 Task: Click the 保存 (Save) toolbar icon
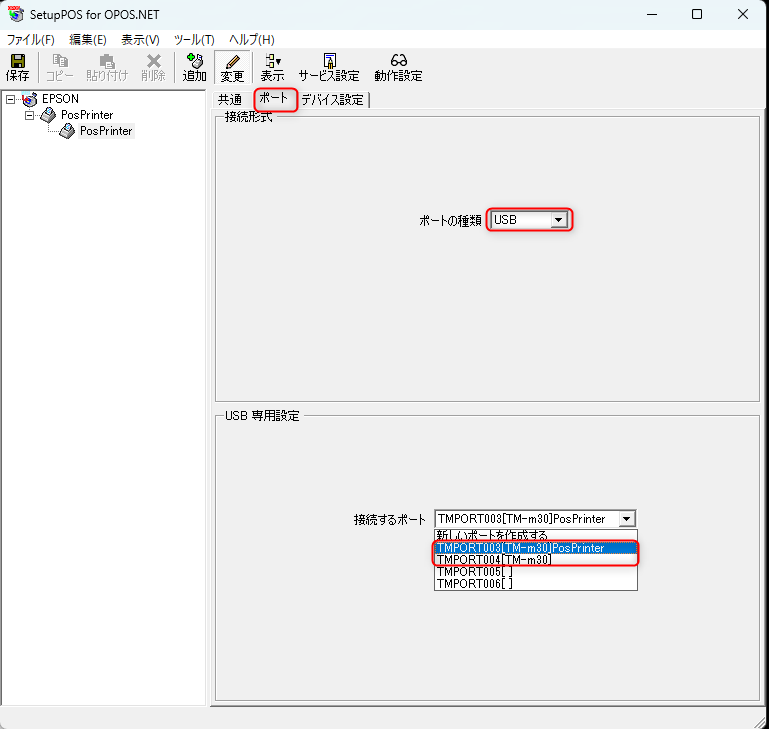coord(18,67)
